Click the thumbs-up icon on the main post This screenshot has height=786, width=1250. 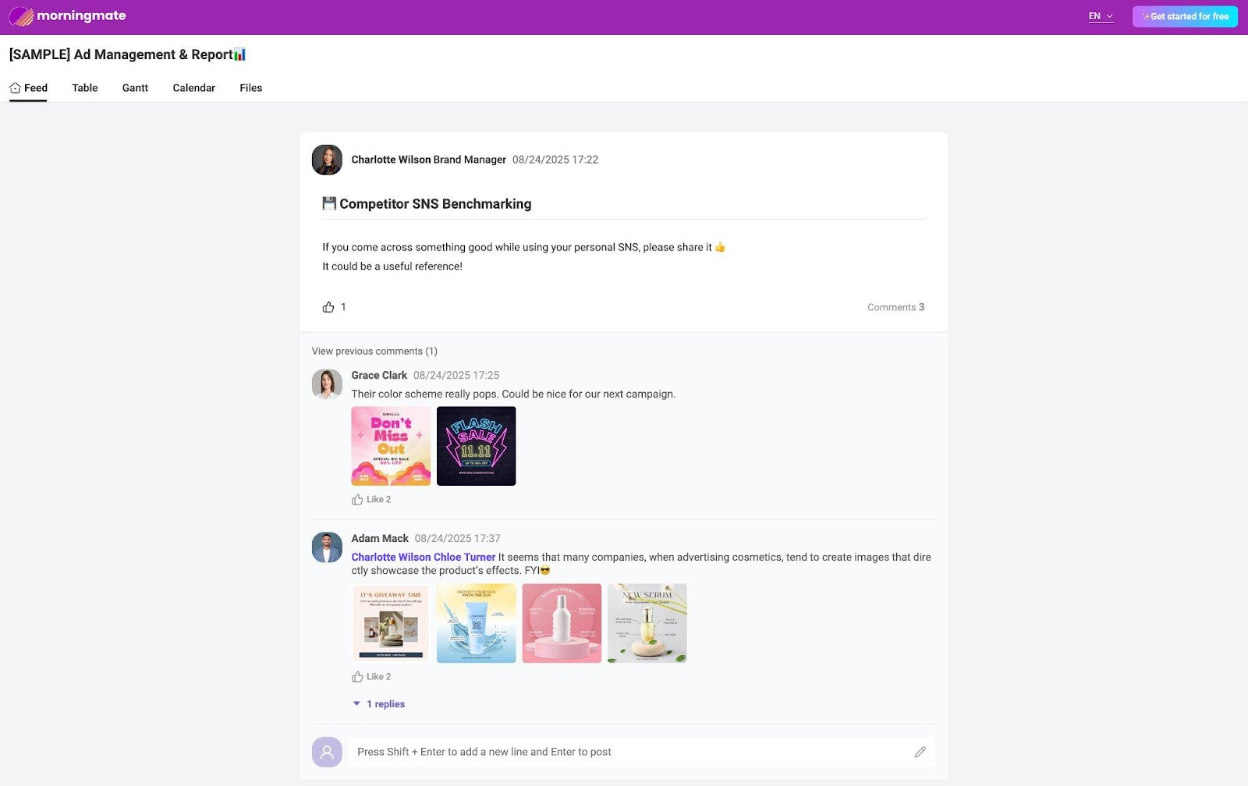[327, 306]
